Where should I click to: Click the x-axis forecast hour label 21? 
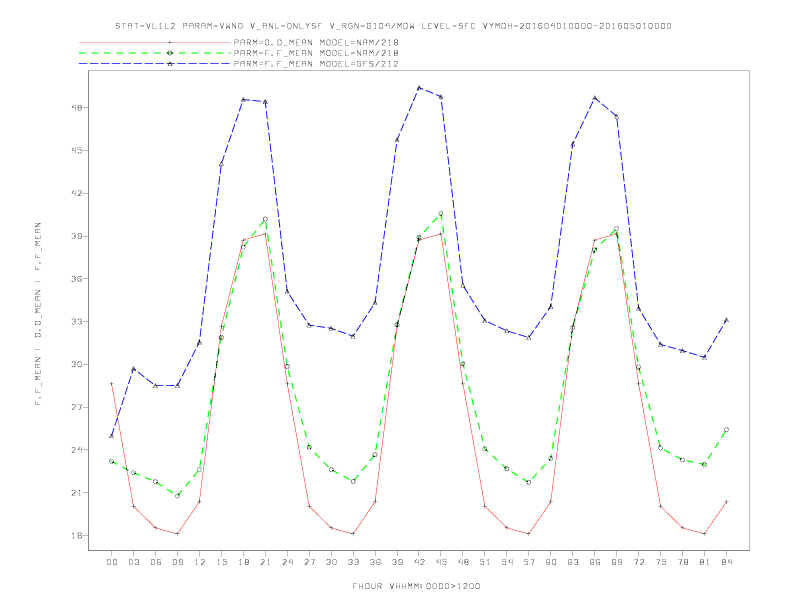click(265, 562)
